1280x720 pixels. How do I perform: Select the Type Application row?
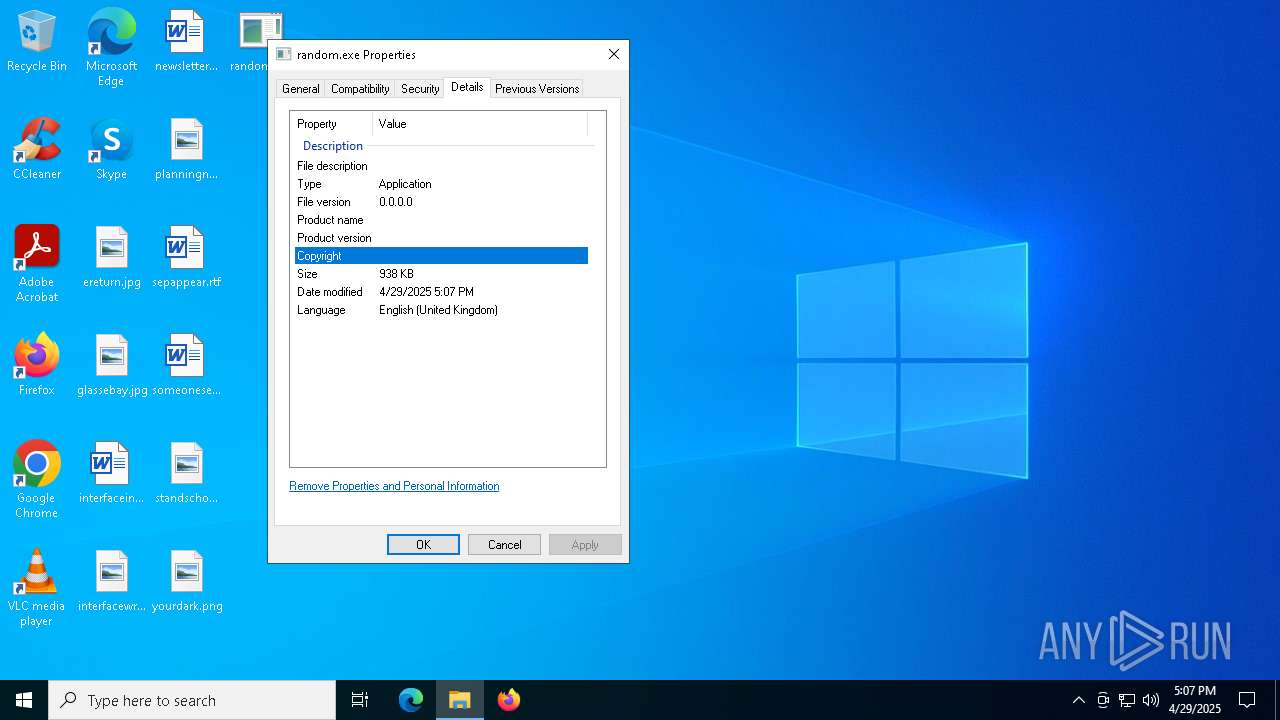(x=441, y=184)
